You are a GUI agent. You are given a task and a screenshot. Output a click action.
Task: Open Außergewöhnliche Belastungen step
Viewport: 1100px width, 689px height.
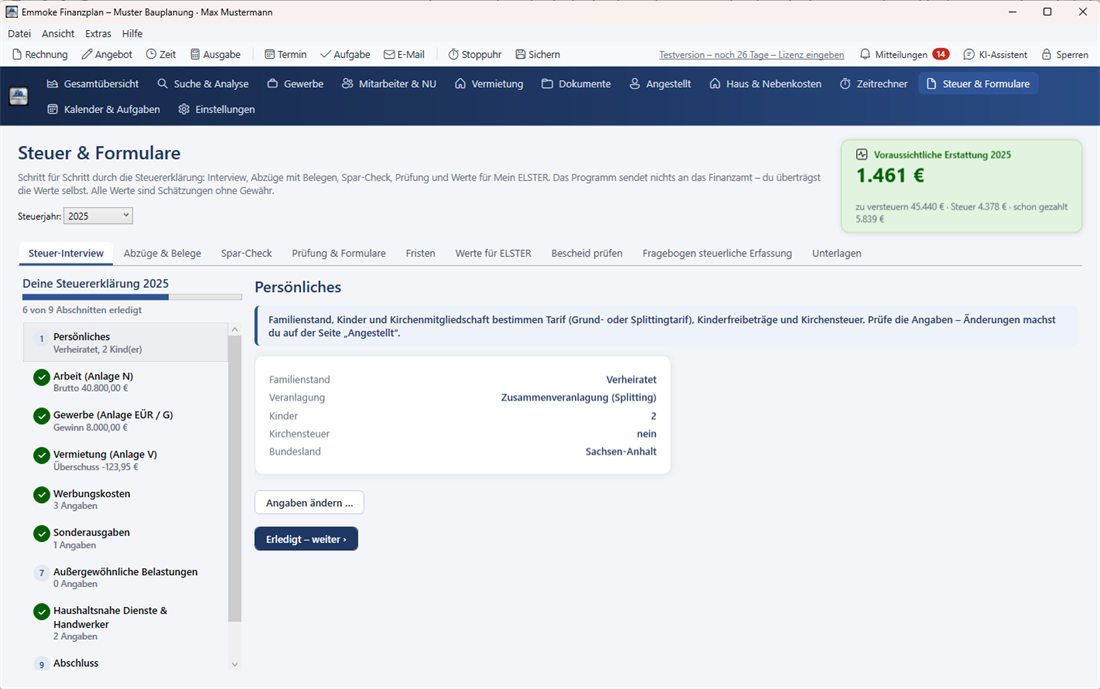pos(126,577)
